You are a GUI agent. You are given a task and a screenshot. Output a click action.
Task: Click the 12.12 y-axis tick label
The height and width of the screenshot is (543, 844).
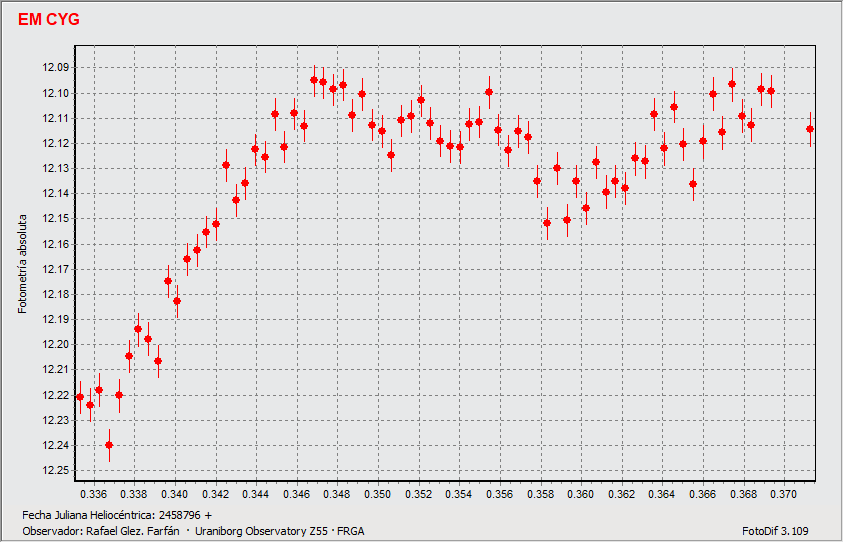coord(55,144)
